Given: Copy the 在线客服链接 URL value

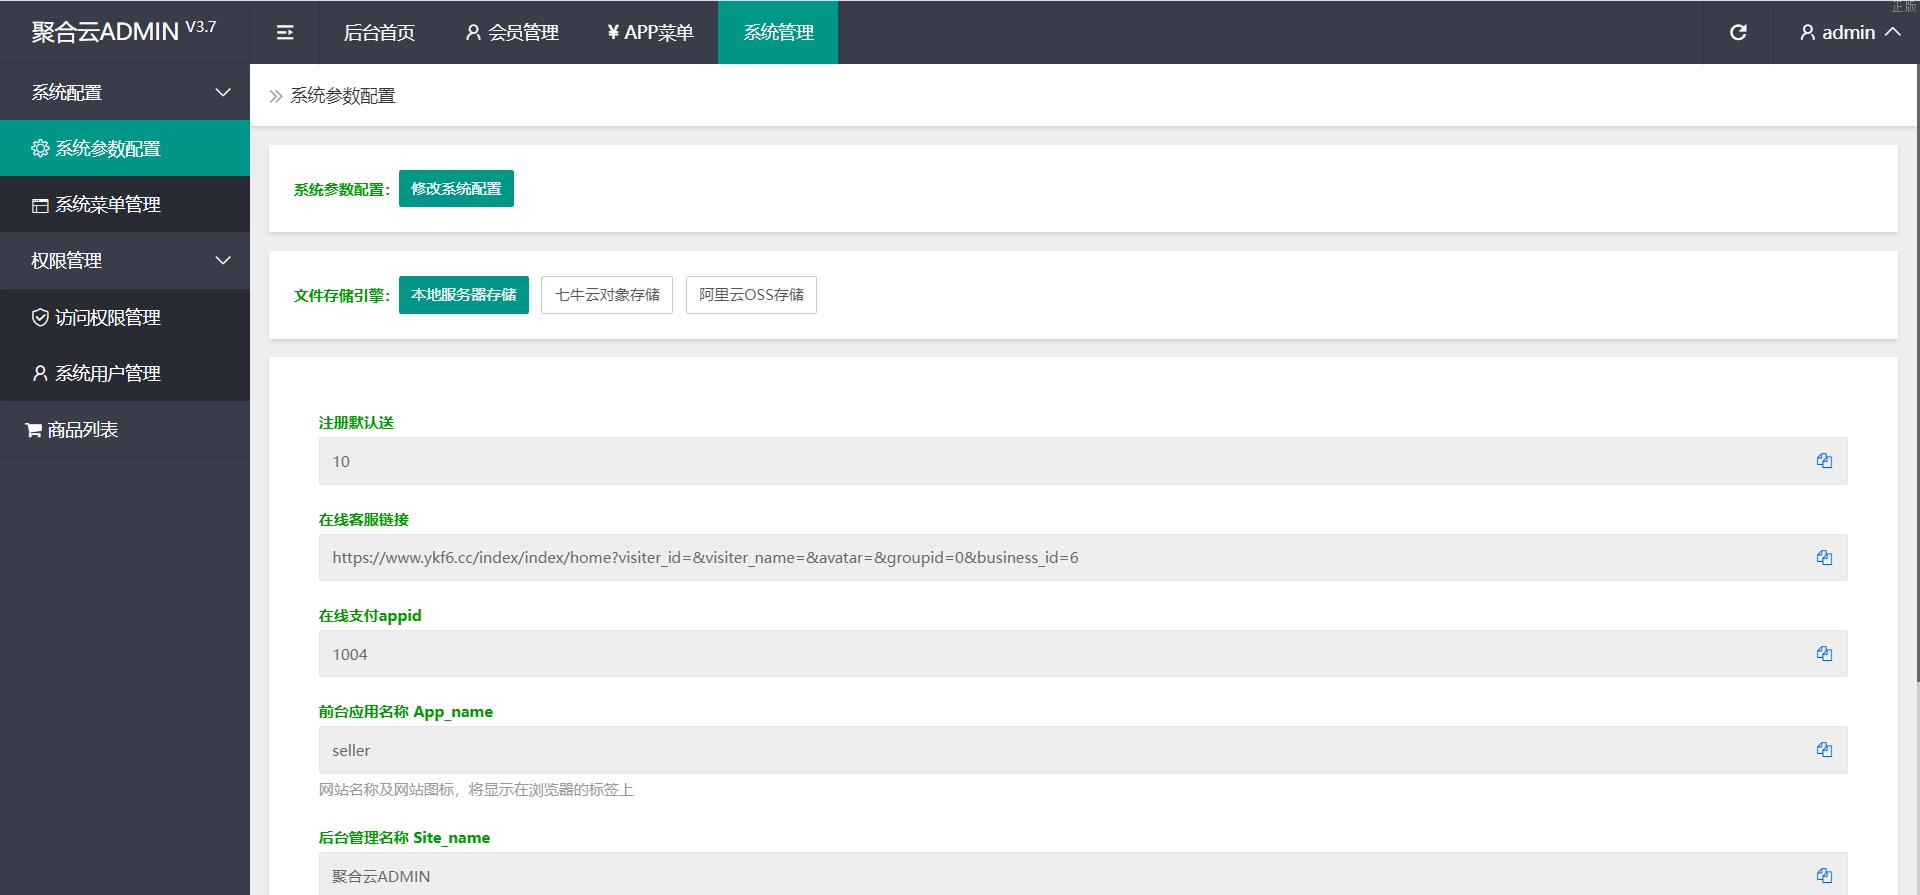Looking at the screenshot, I should tap(1824, 558).
